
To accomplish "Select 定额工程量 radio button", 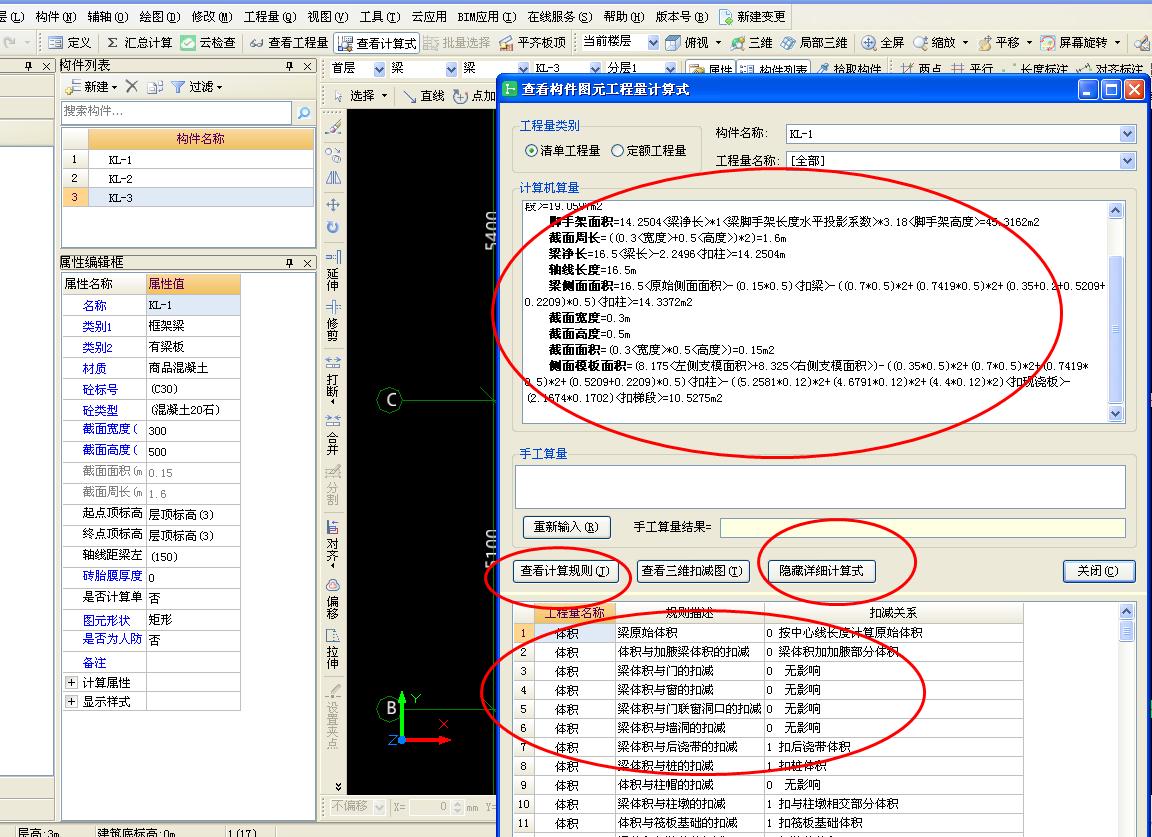I will pyautogui.click(x=617, y=151).
